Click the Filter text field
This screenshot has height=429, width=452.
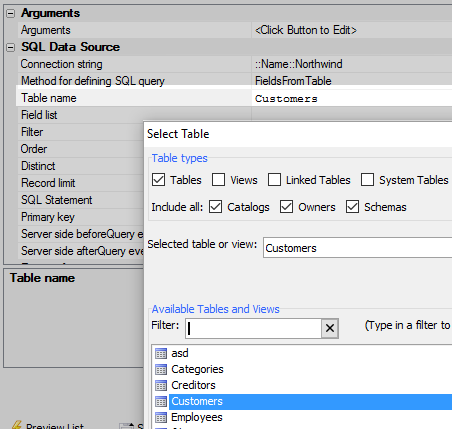253,328
